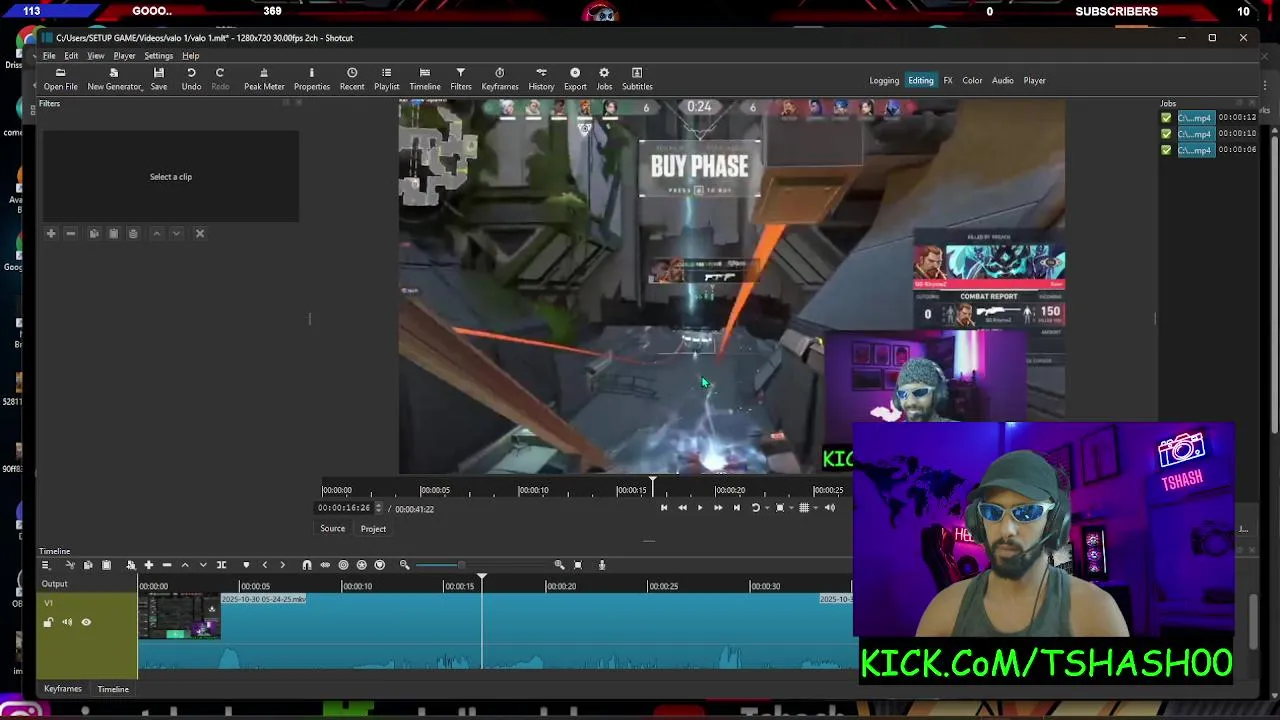Cut the clip with the timeline scissors icon
This screenshot has height=720, width=1280.
[x=69, y=565]
